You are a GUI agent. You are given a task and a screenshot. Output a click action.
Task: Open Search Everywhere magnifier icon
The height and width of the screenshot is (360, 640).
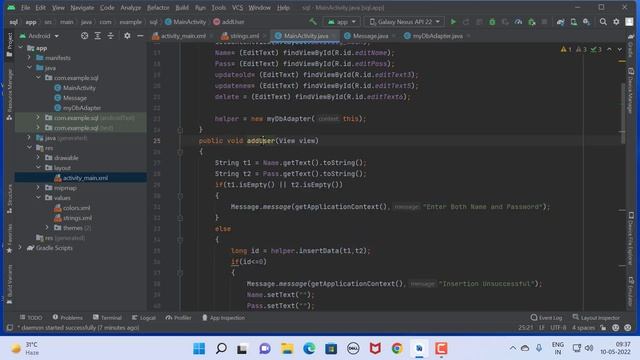click(603, 22)
